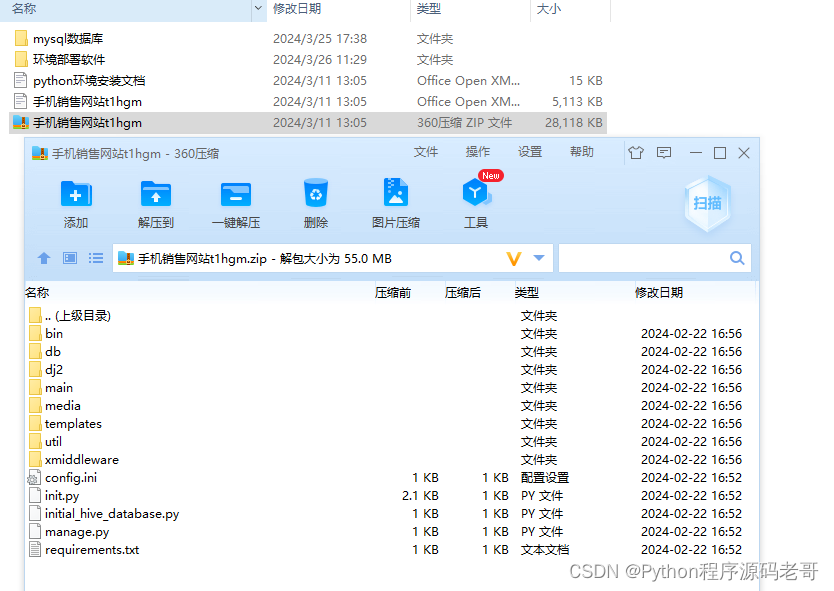Click the 删除 (Delete) toolbar icon
This screenshot has height=591, width=834.
coord(315,200)
